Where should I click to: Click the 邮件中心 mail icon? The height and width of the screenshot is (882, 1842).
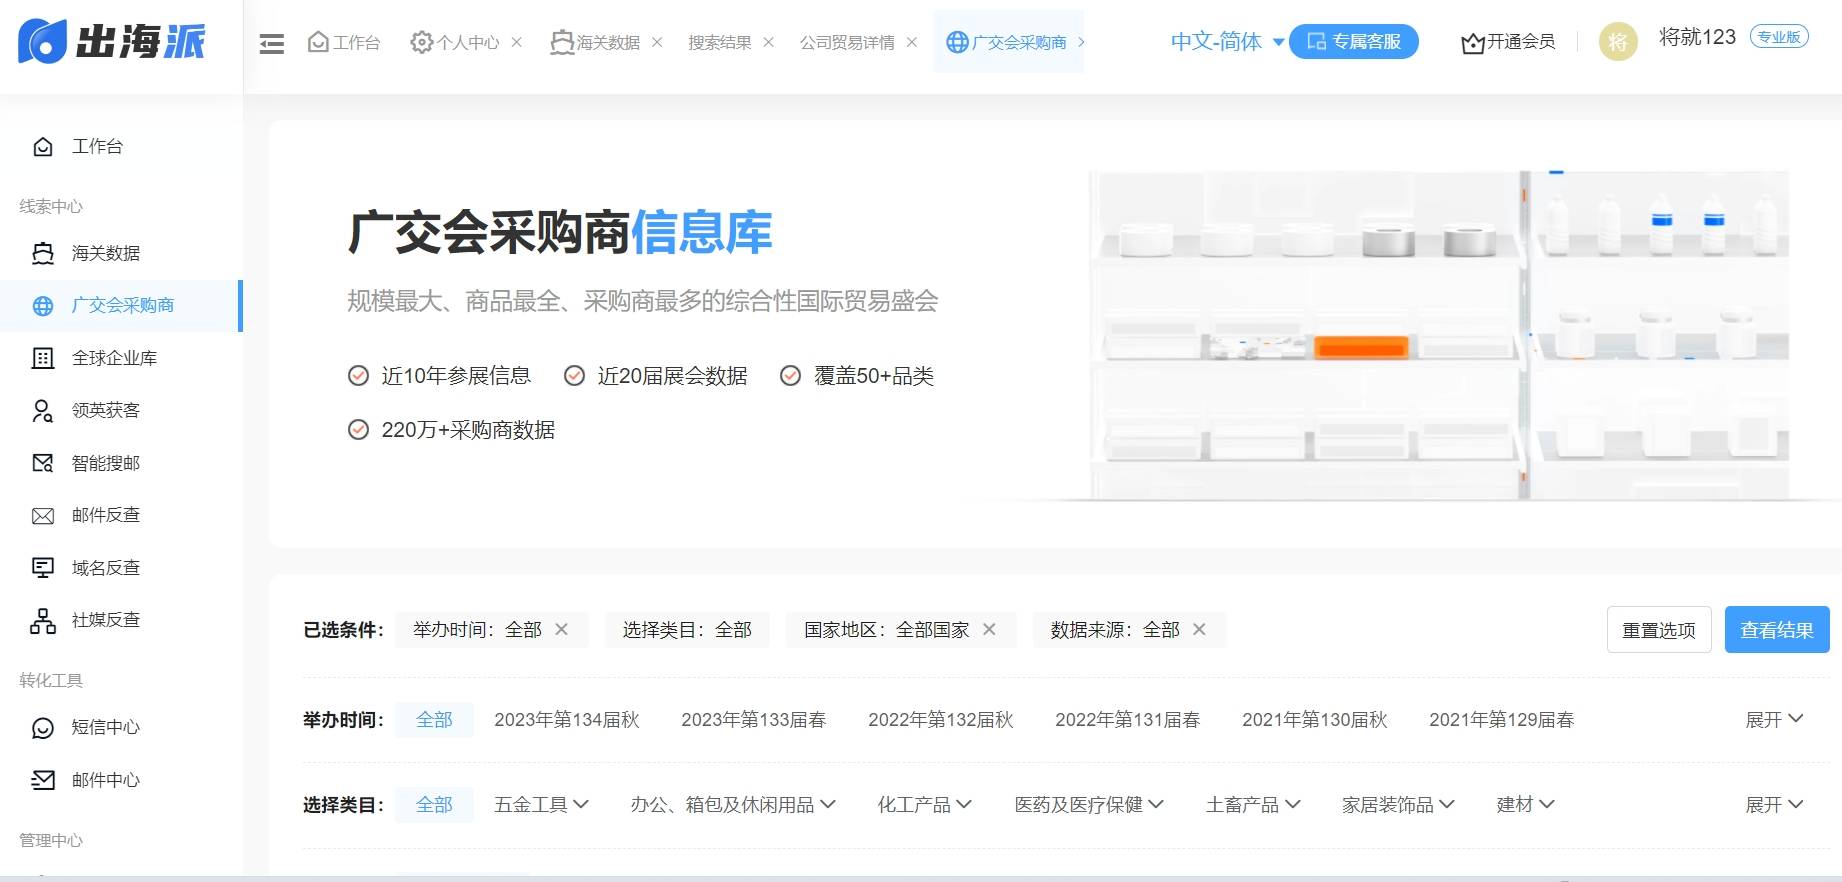pos(43,780)
